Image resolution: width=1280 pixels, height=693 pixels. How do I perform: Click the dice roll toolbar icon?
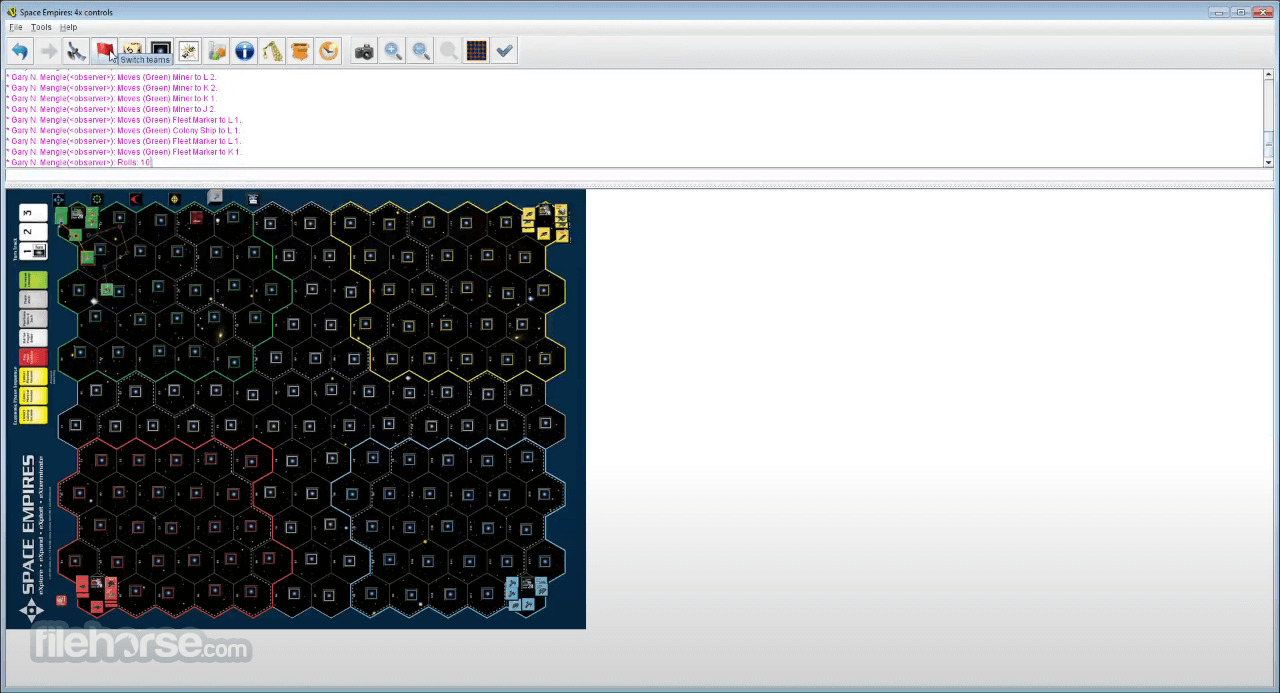point(132,48)
